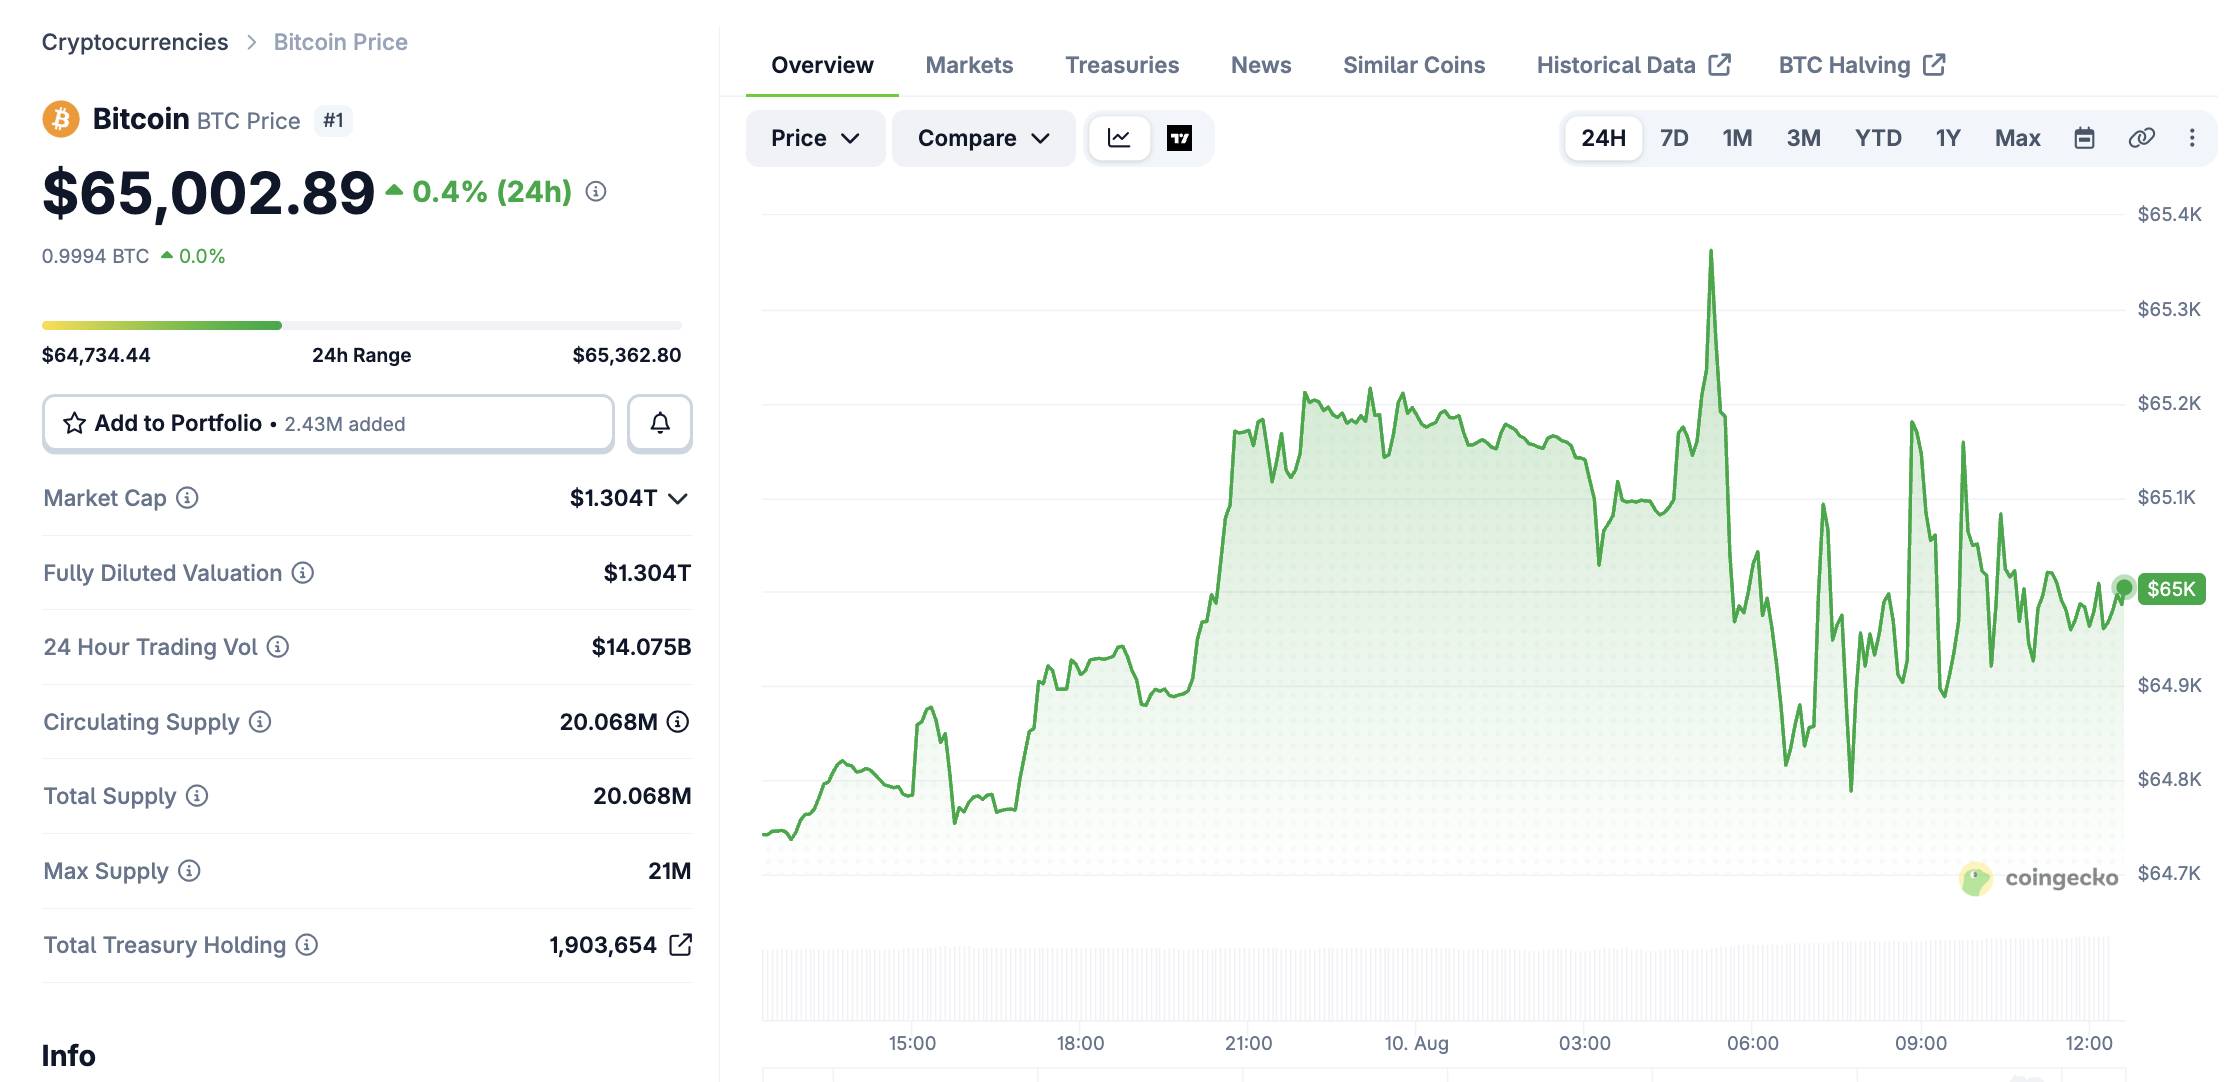Viewport: 2240px width, 1082px height.
Task: Switch to the line chart view icon
Action: (x=1119, y=138)
